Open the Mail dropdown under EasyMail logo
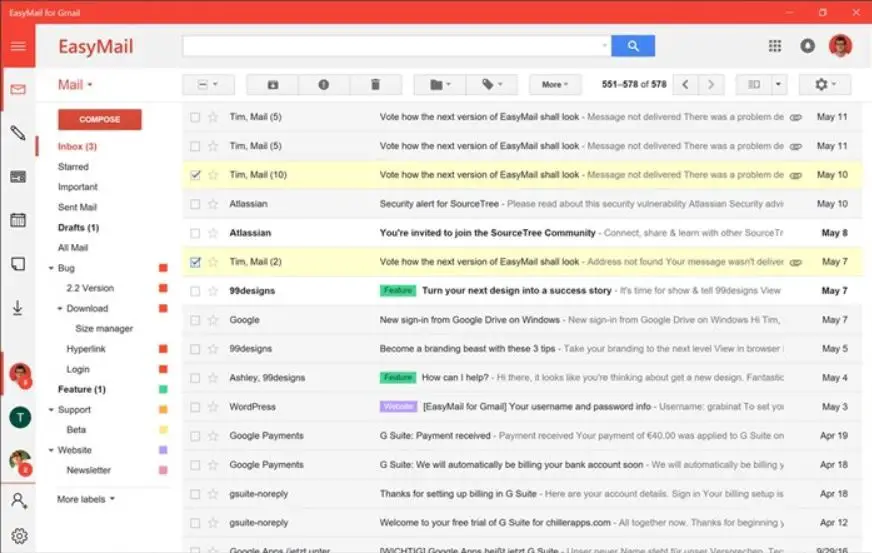Viewport: 872px width, 553px height. coord(75,85)
